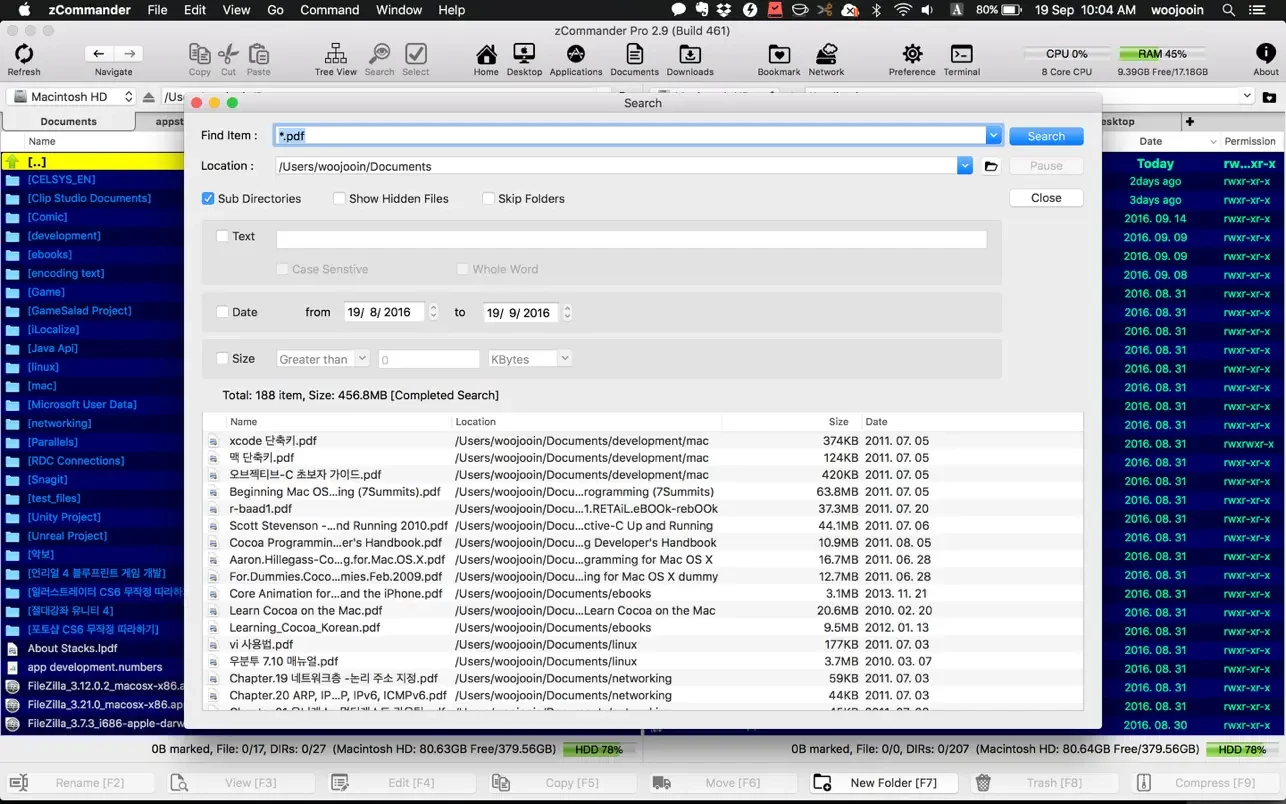
Task: Enable Show Hidden Files checkbox
Action: (x=340, y=199)
